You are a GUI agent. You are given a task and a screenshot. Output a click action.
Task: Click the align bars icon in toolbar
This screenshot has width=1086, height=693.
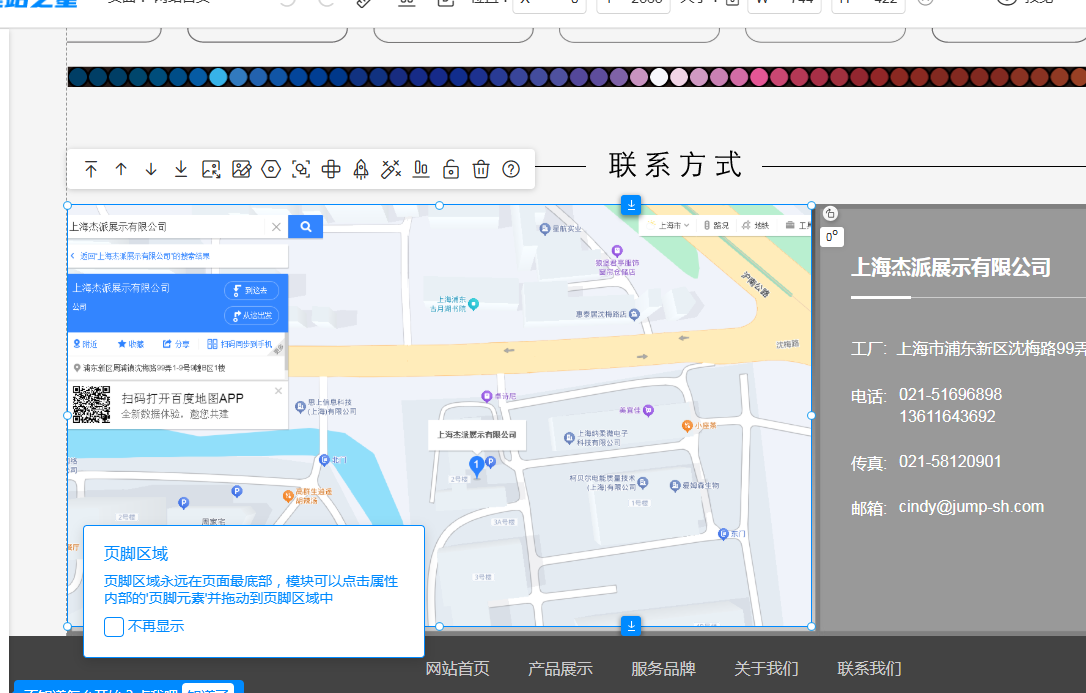[x=421, y=170]
